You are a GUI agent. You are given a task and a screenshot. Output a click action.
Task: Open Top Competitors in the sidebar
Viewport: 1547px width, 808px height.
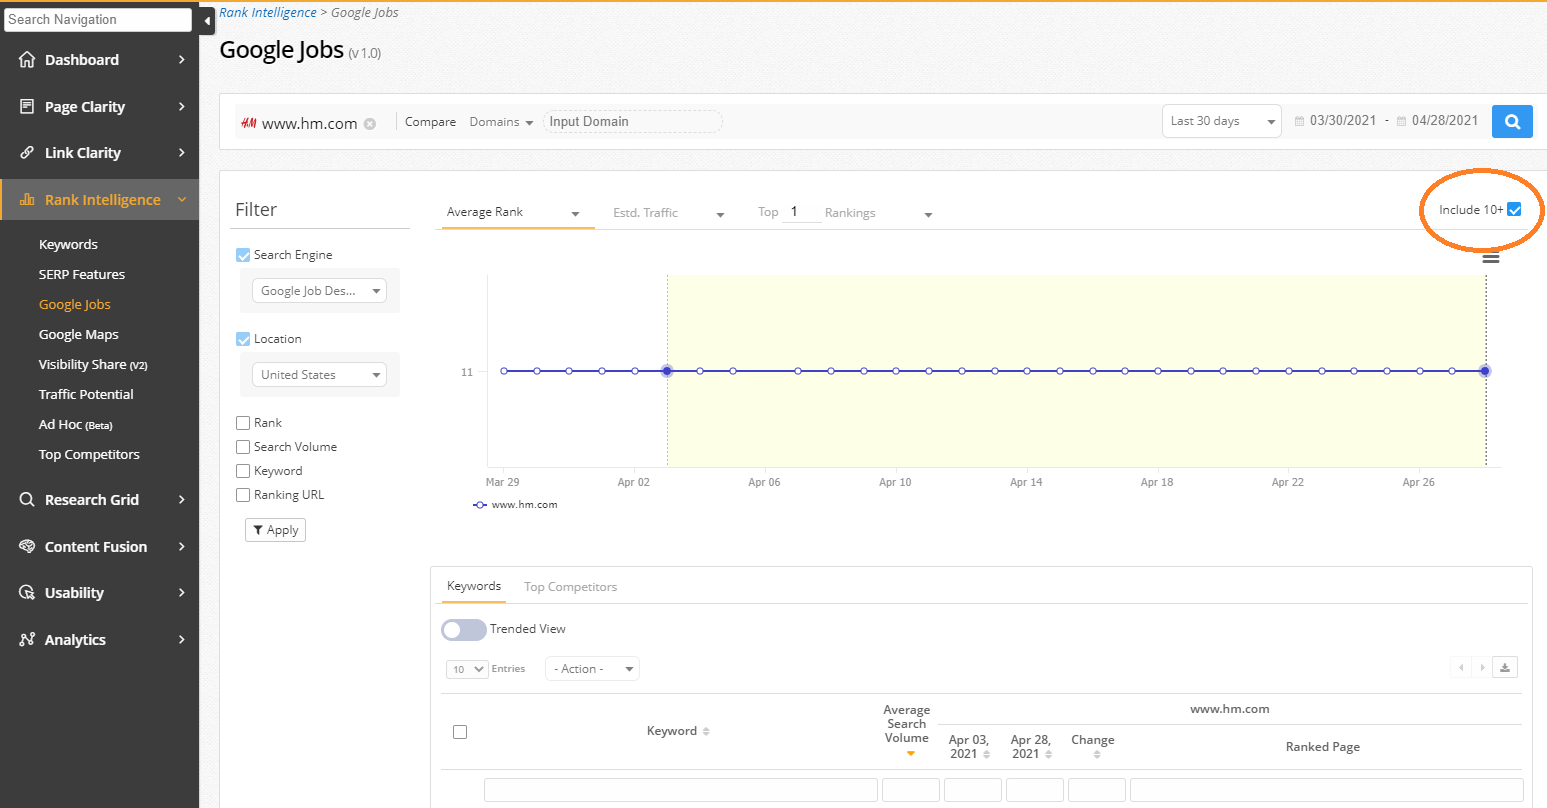89,455
